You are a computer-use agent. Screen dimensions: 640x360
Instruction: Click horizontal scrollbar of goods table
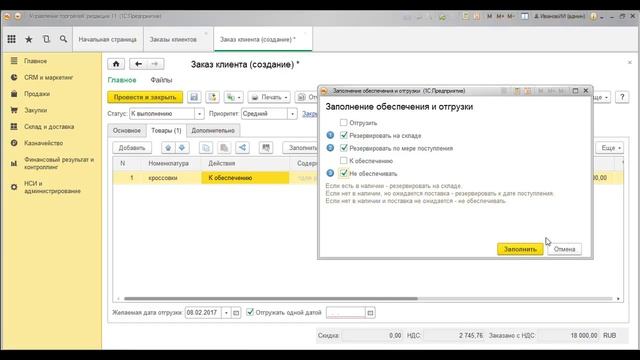[271, 299]
